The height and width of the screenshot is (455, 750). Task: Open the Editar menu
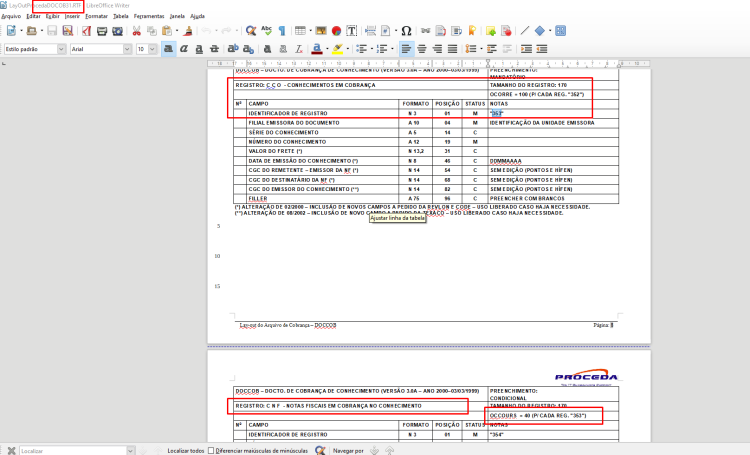click(x=33, y=16)
